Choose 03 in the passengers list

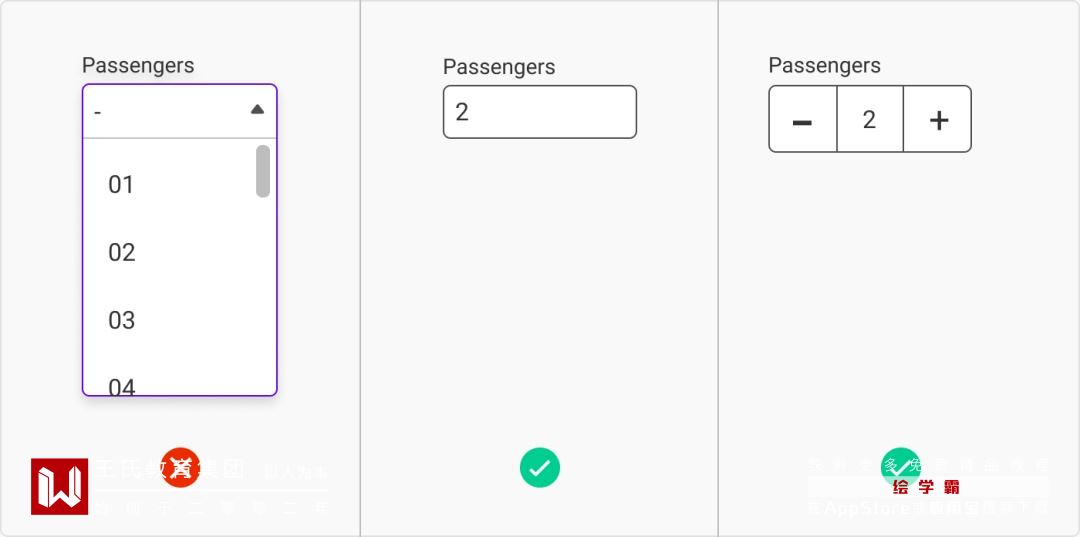(x=121, y=320)
